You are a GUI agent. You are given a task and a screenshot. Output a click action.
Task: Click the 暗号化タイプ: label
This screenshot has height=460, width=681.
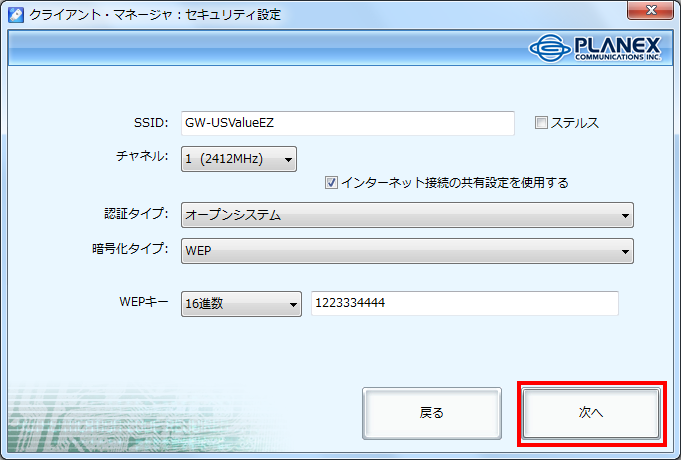(130, 249)
